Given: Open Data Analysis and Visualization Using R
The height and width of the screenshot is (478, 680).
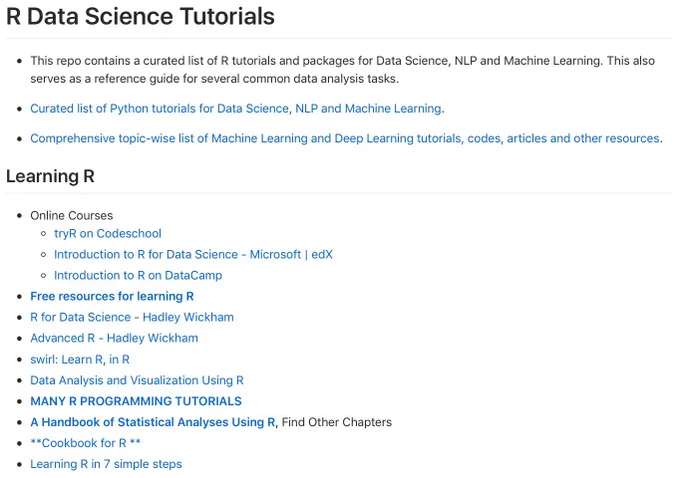Looking at the screenshot, I should tap(137, 380).
